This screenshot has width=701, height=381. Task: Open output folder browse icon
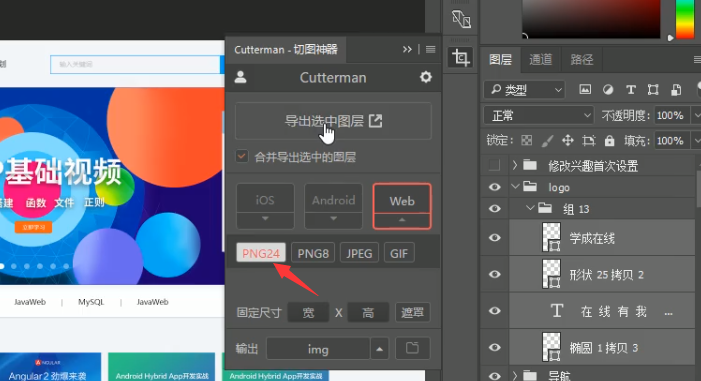point(412,348)
